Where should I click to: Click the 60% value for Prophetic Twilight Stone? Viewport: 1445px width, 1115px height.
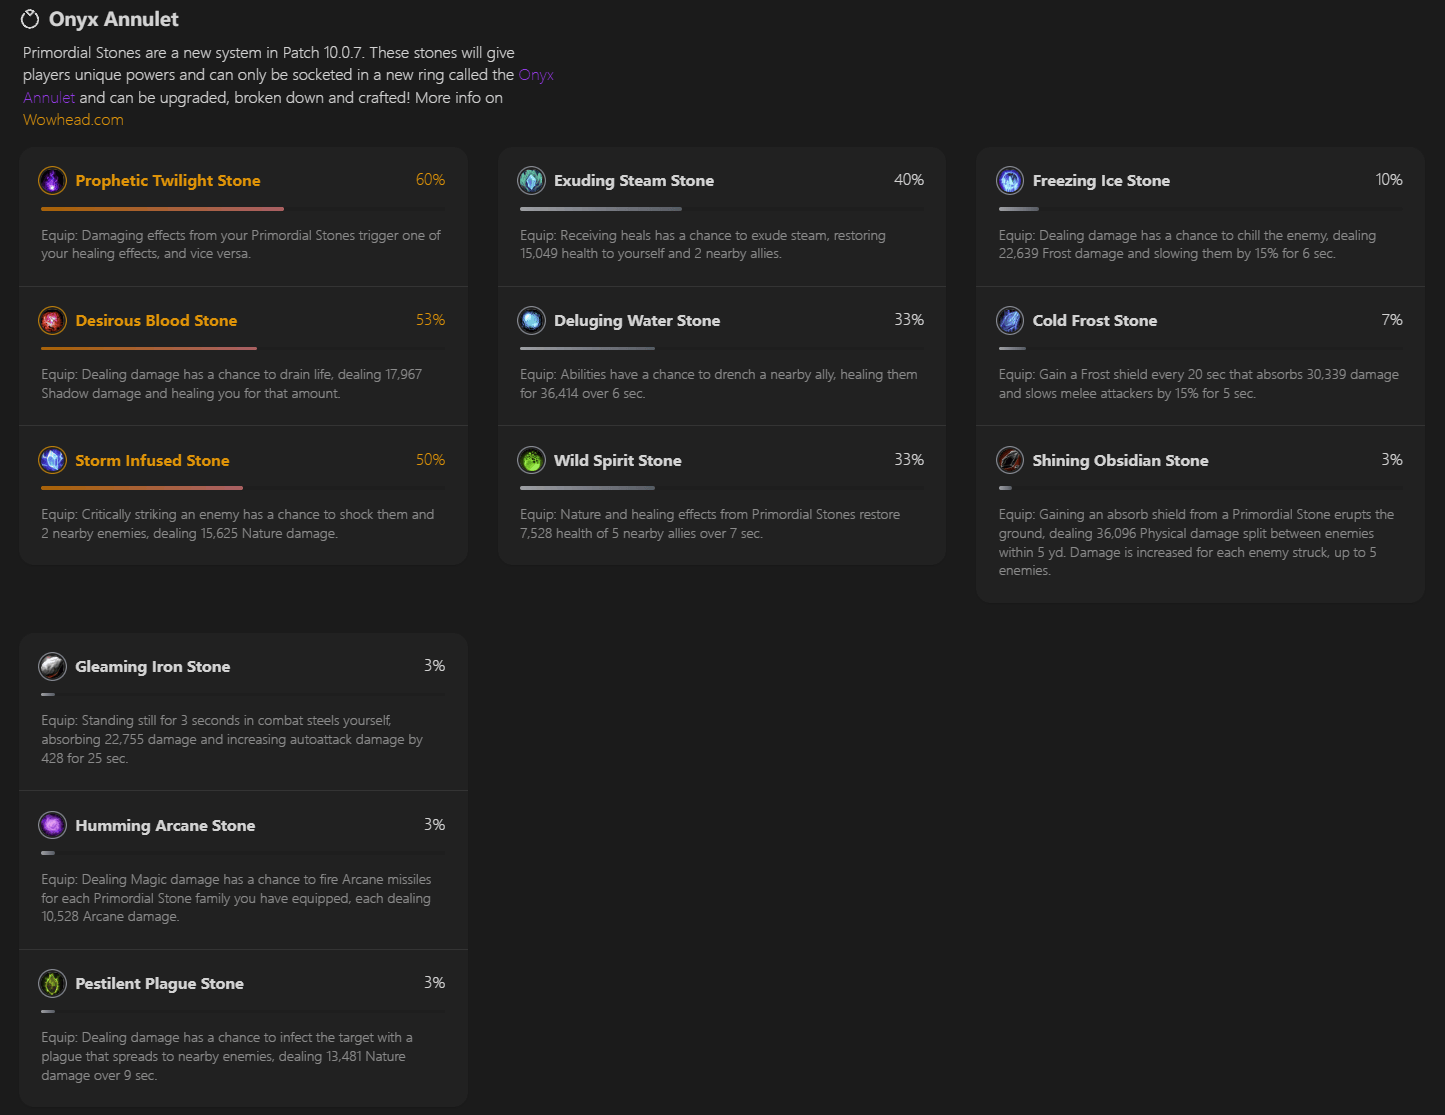(430, 180)
